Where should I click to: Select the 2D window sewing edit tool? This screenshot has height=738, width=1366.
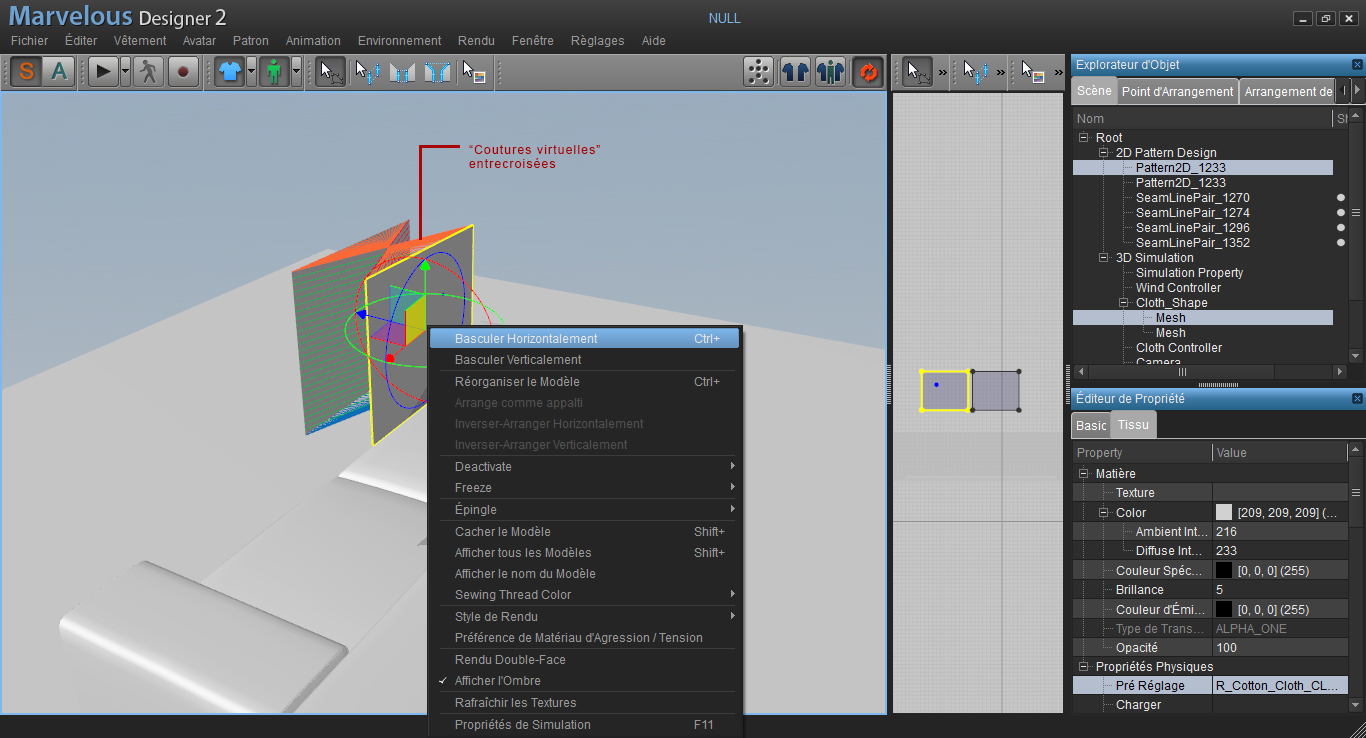(x=976, y=72)
